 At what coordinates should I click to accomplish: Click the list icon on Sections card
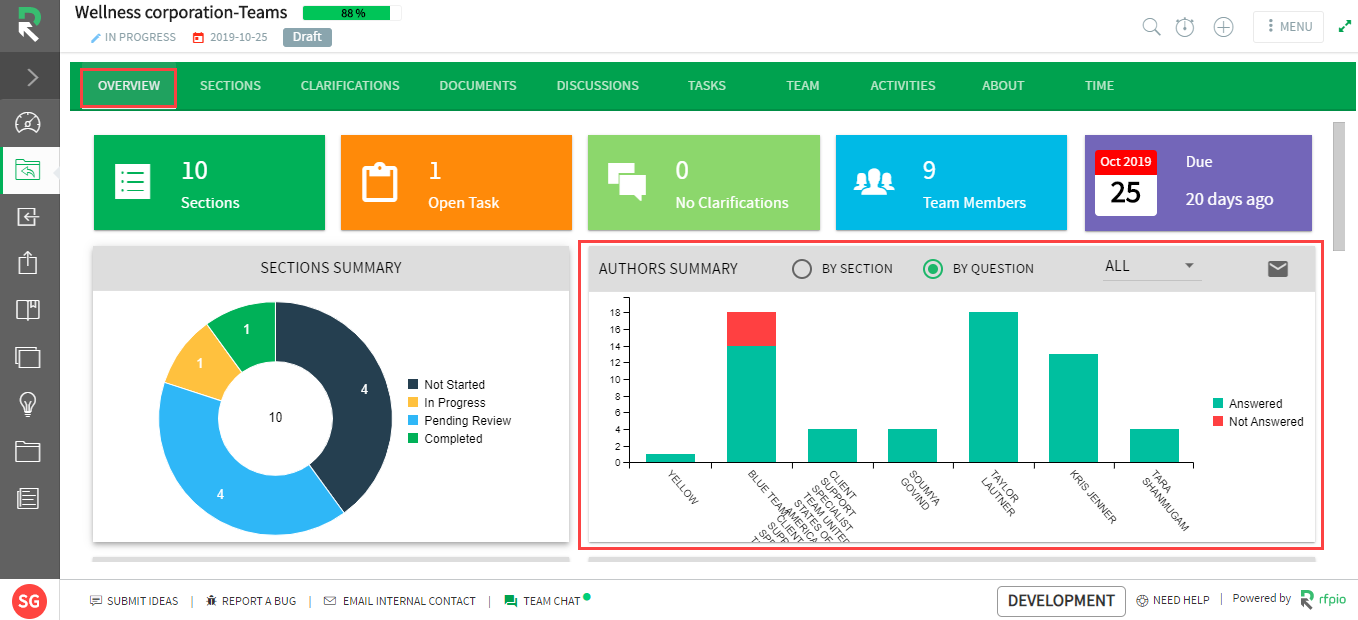click(133, 182)
